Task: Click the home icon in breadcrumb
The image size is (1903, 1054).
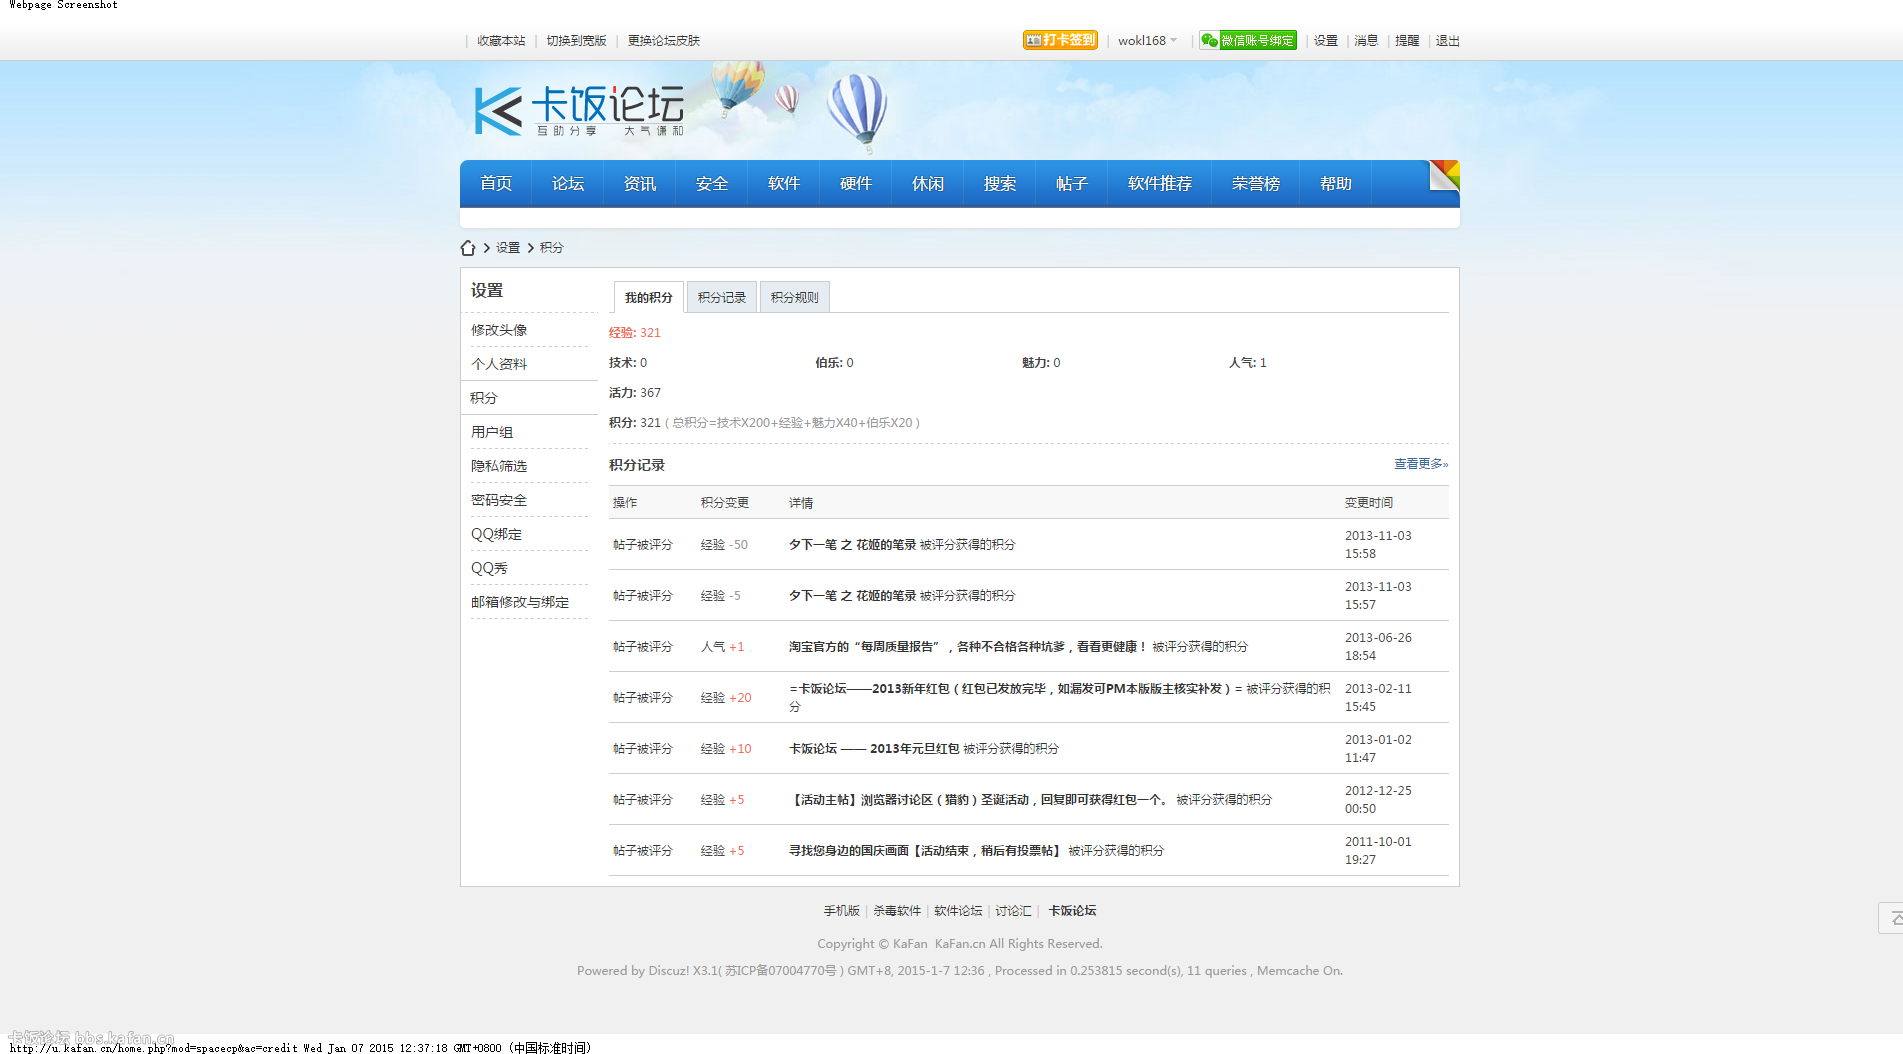Action: (467, 248)
